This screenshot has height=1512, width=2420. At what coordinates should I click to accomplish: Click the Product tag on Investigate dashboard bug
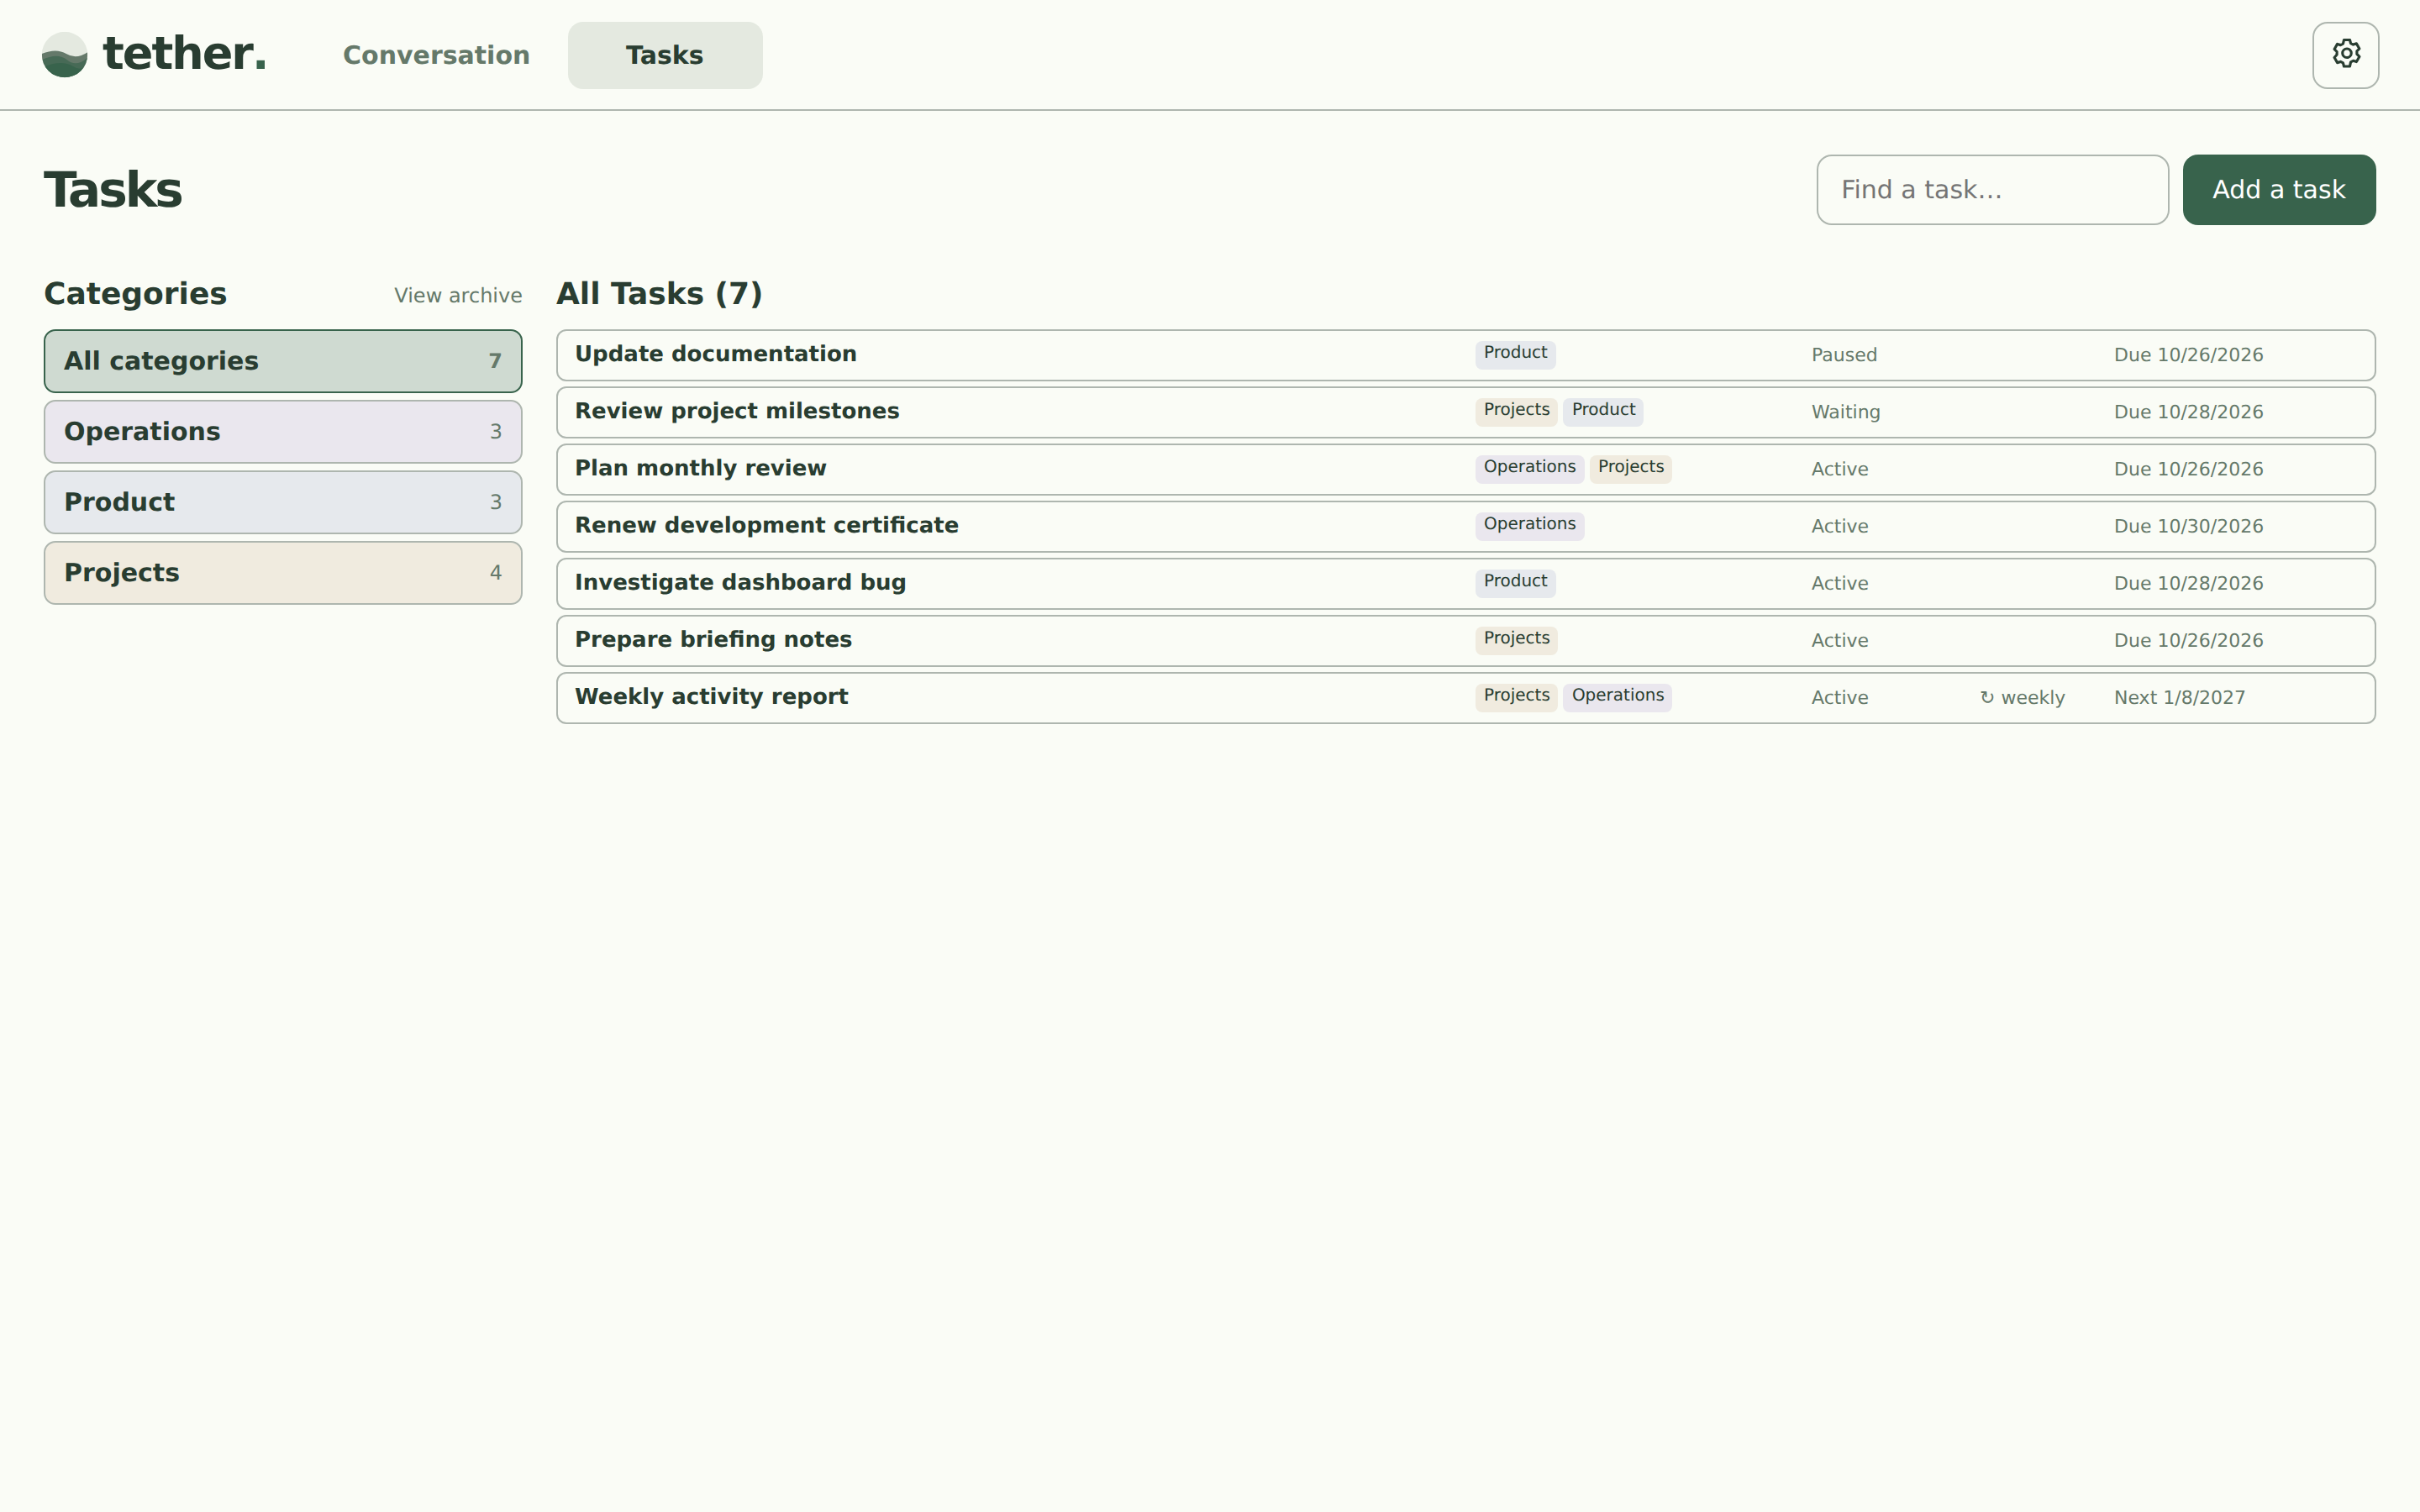pyautogui.click(x=1515, y=582)
